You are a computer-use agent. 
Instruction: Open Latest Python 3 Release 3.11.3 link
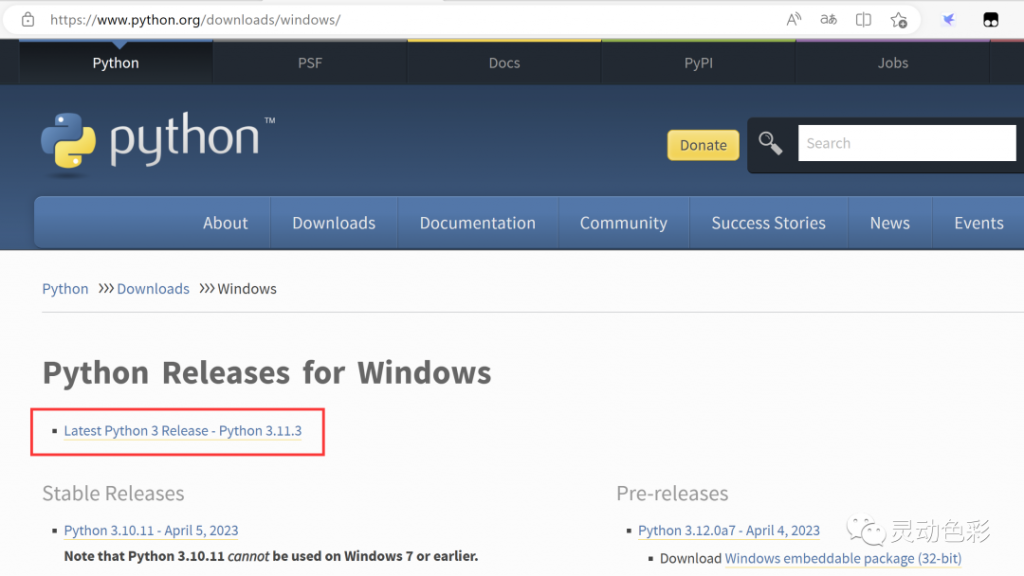(183, 431)
